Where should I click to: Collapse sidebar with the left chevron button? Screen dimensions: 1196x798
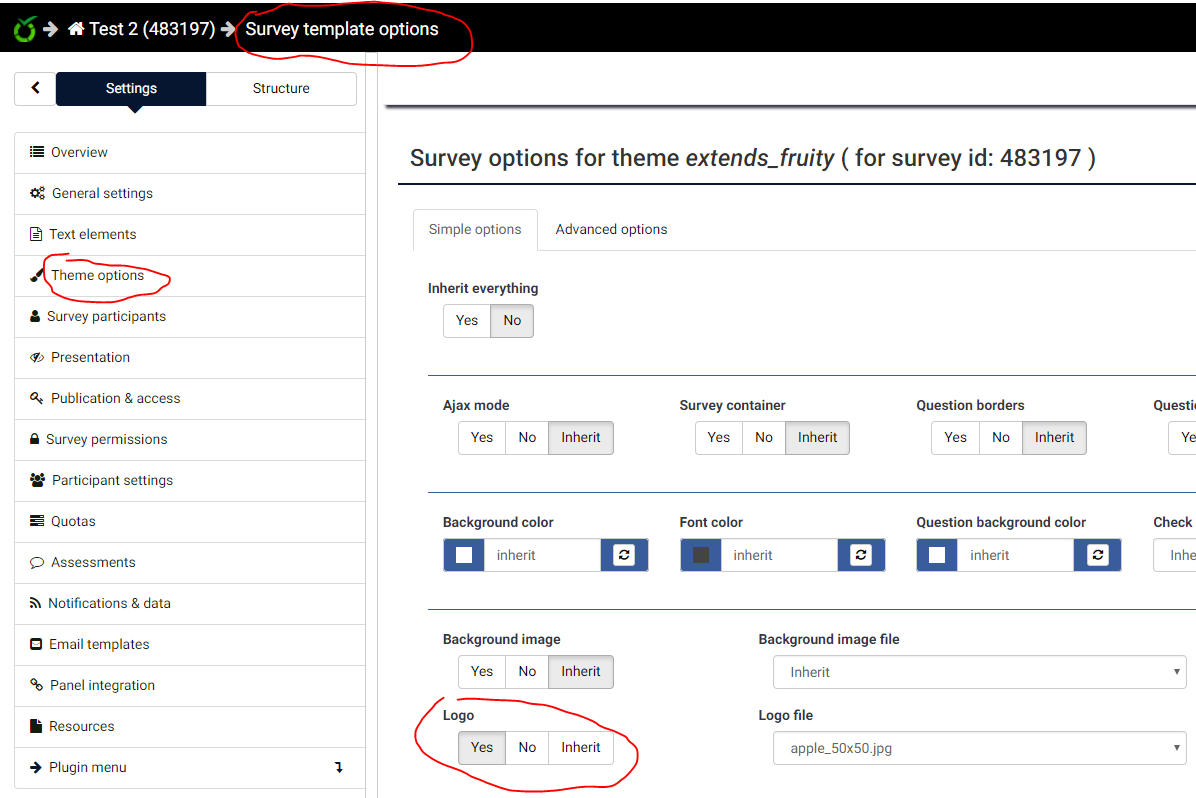[35, 88]
